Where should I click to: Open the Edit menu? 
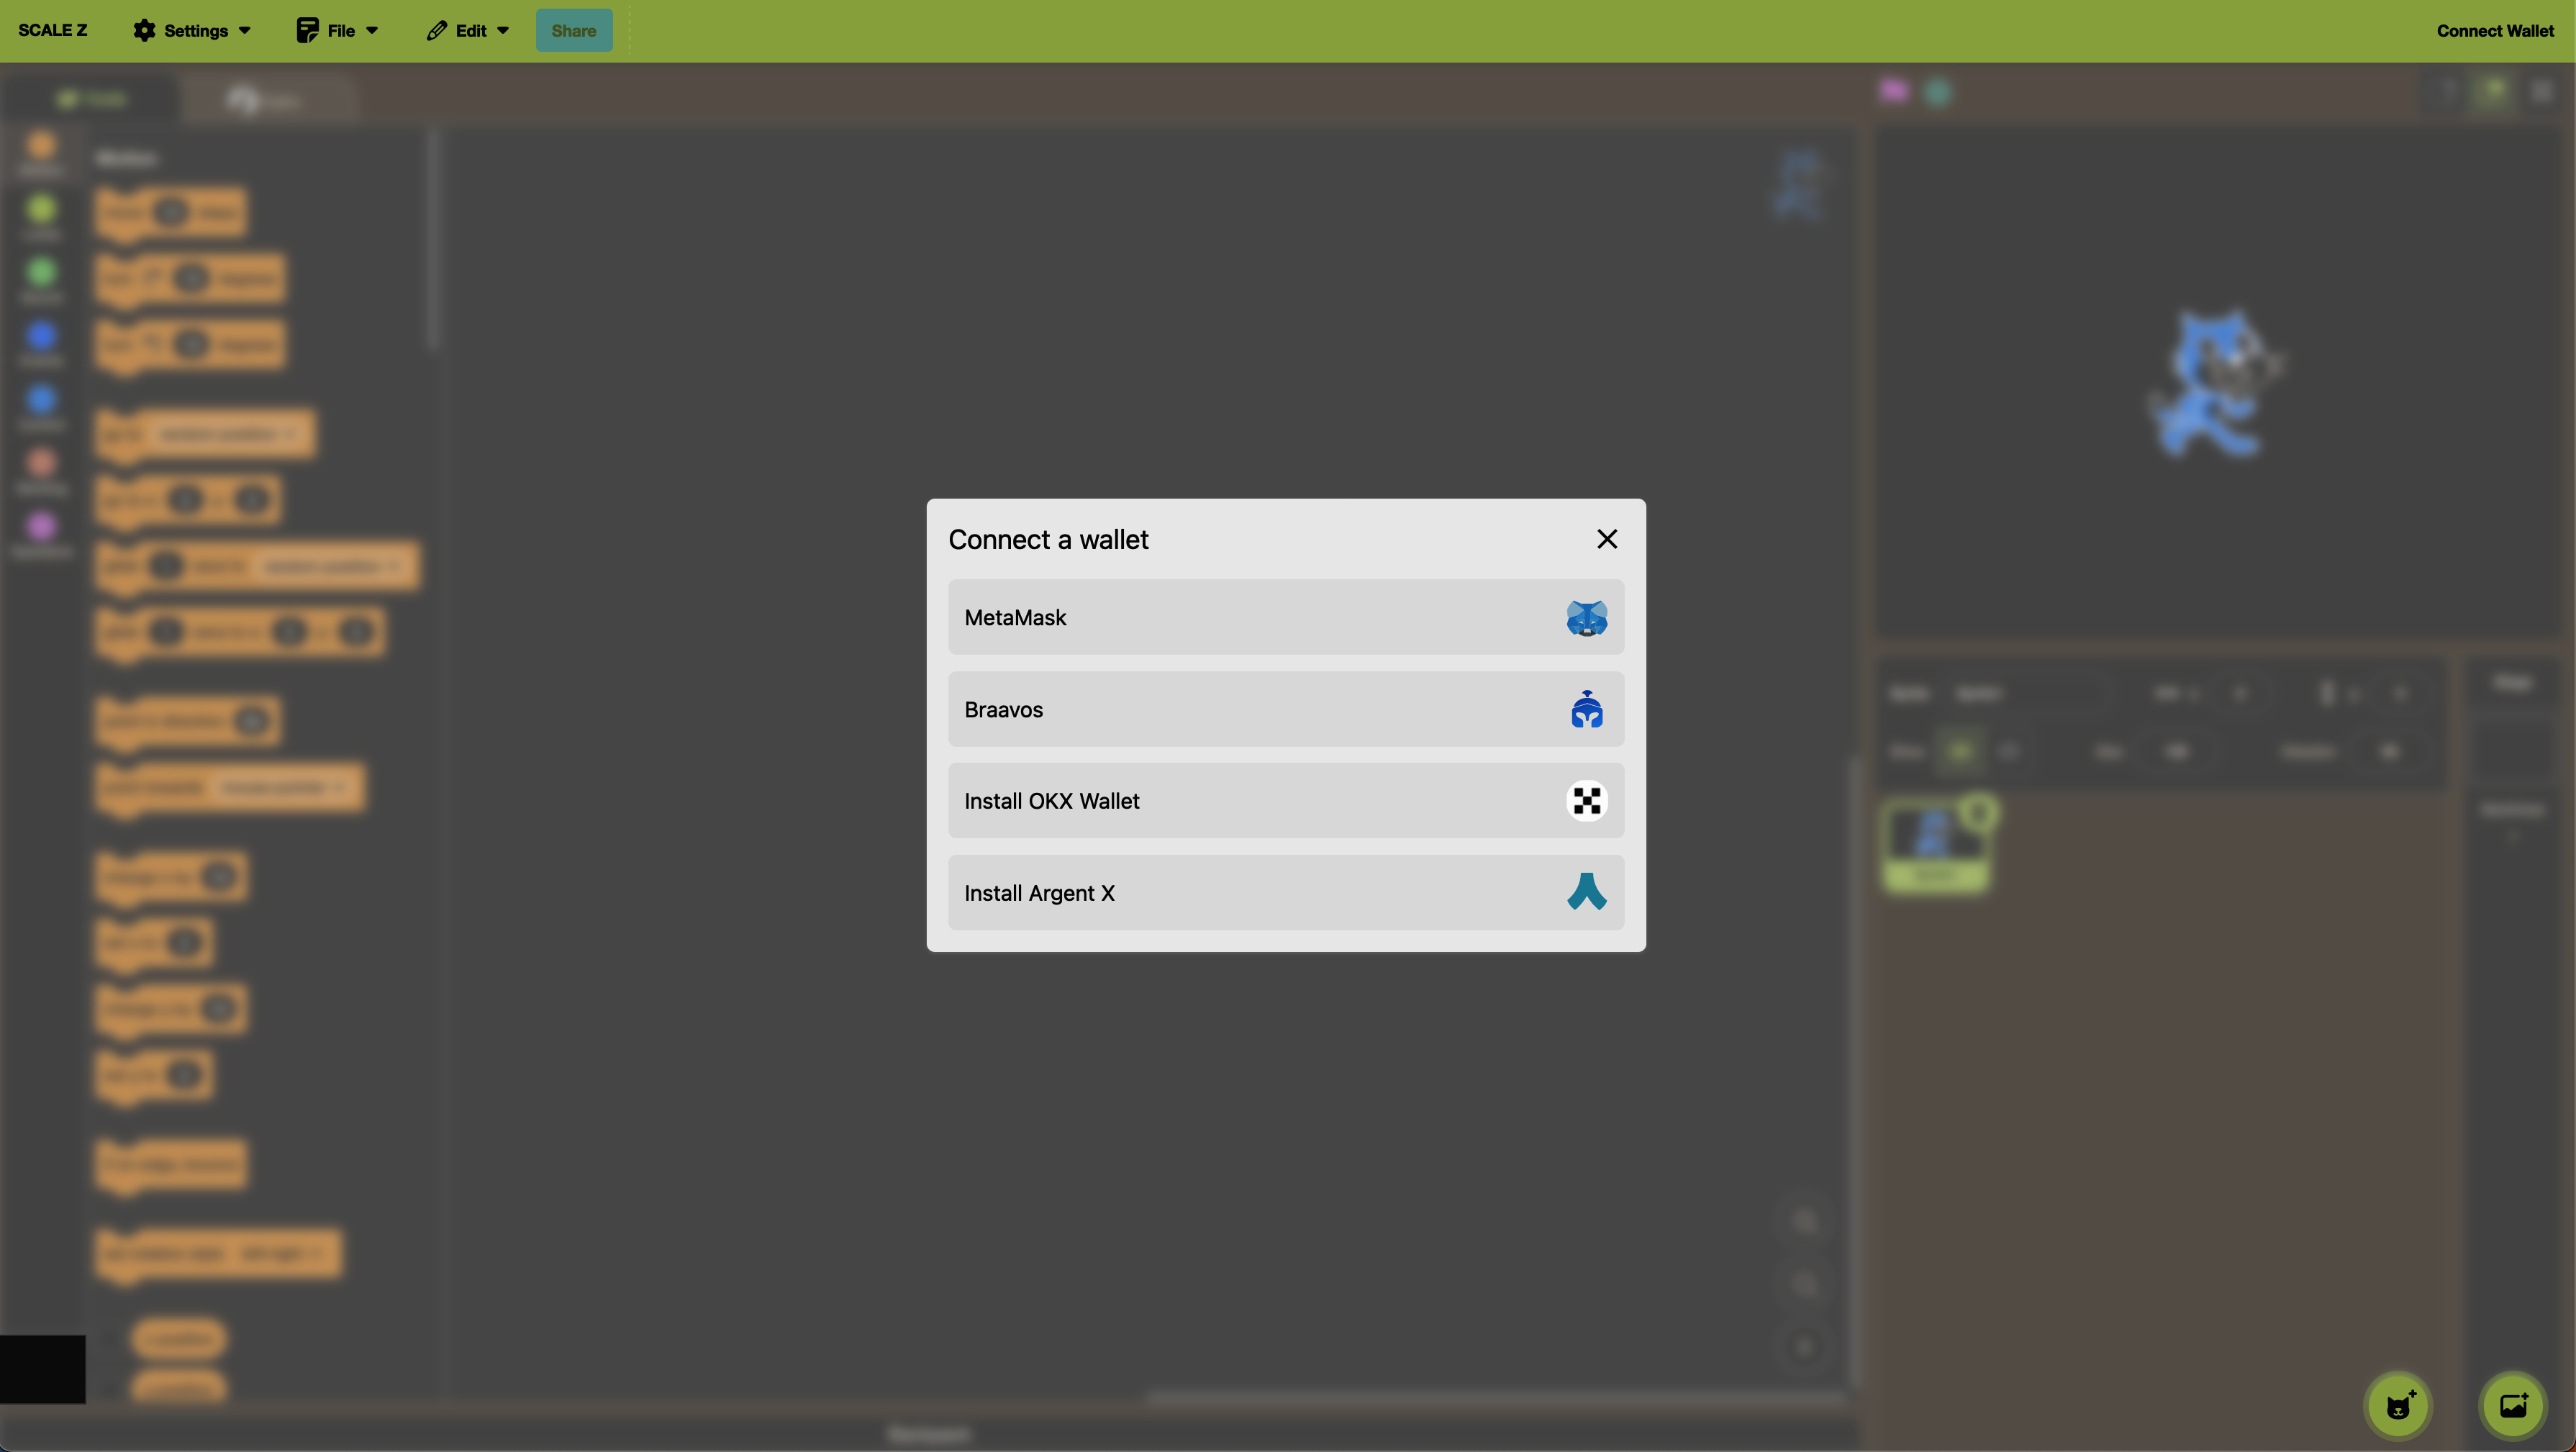pyautogui.click(x=468, y=31)
